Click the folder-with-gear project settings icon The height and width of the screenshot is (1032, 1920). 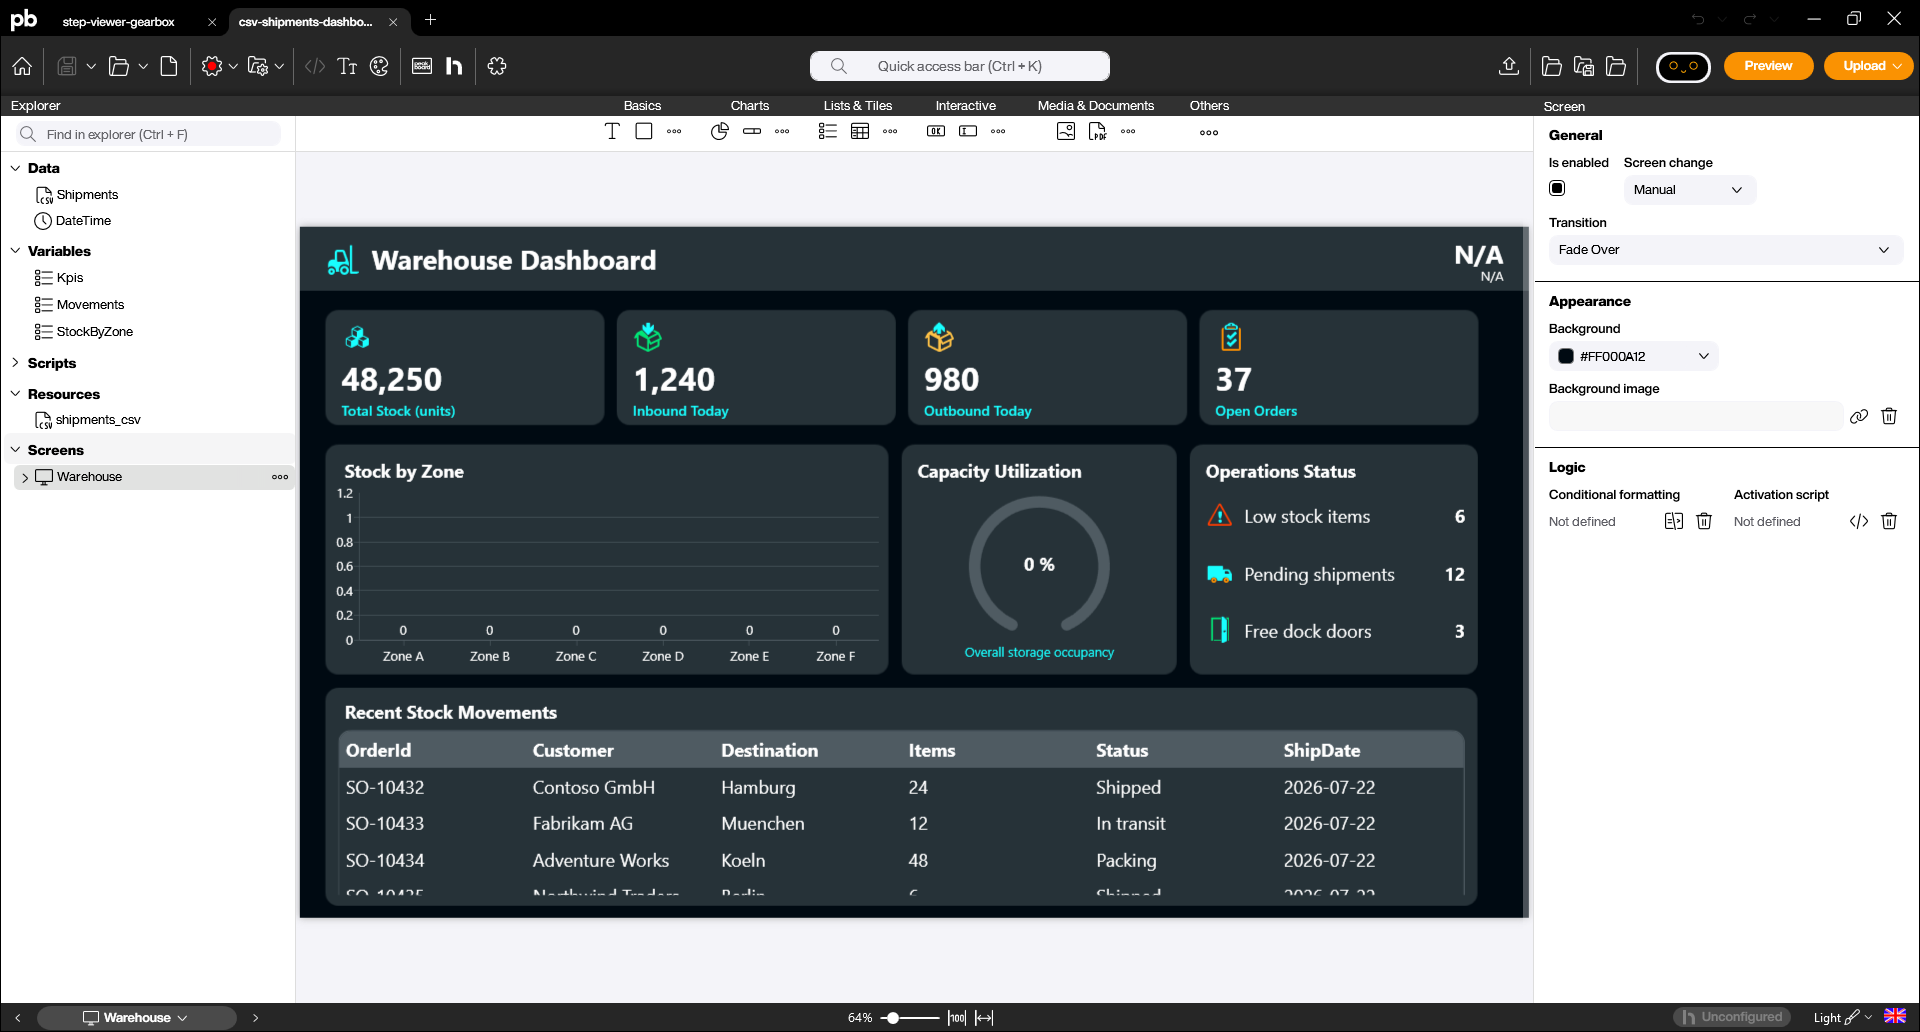coord(258,66)
